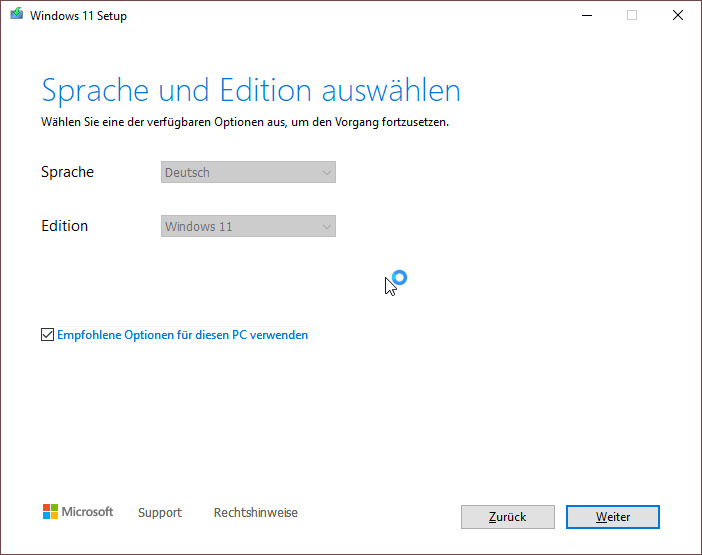This screenshot has width=702, height=555.
Task: Click the Sprache label
Action: [x=68, y=172]
